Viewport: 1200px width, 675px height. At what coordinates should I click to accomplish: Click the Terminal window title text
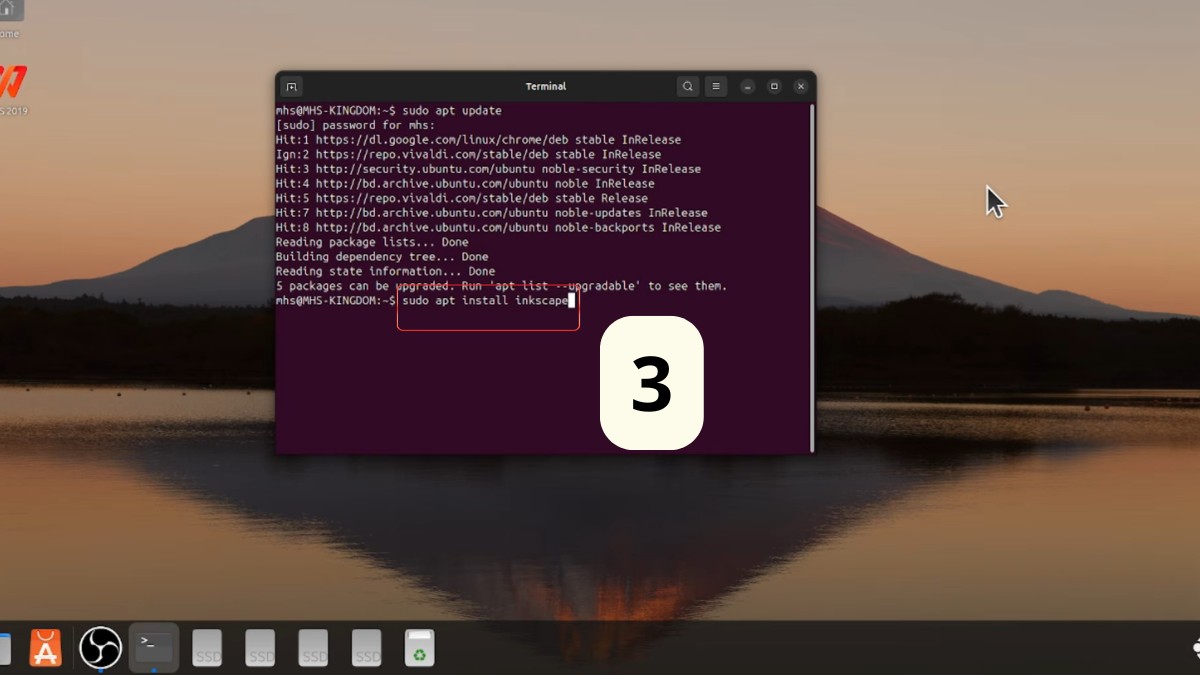(546, 87)
